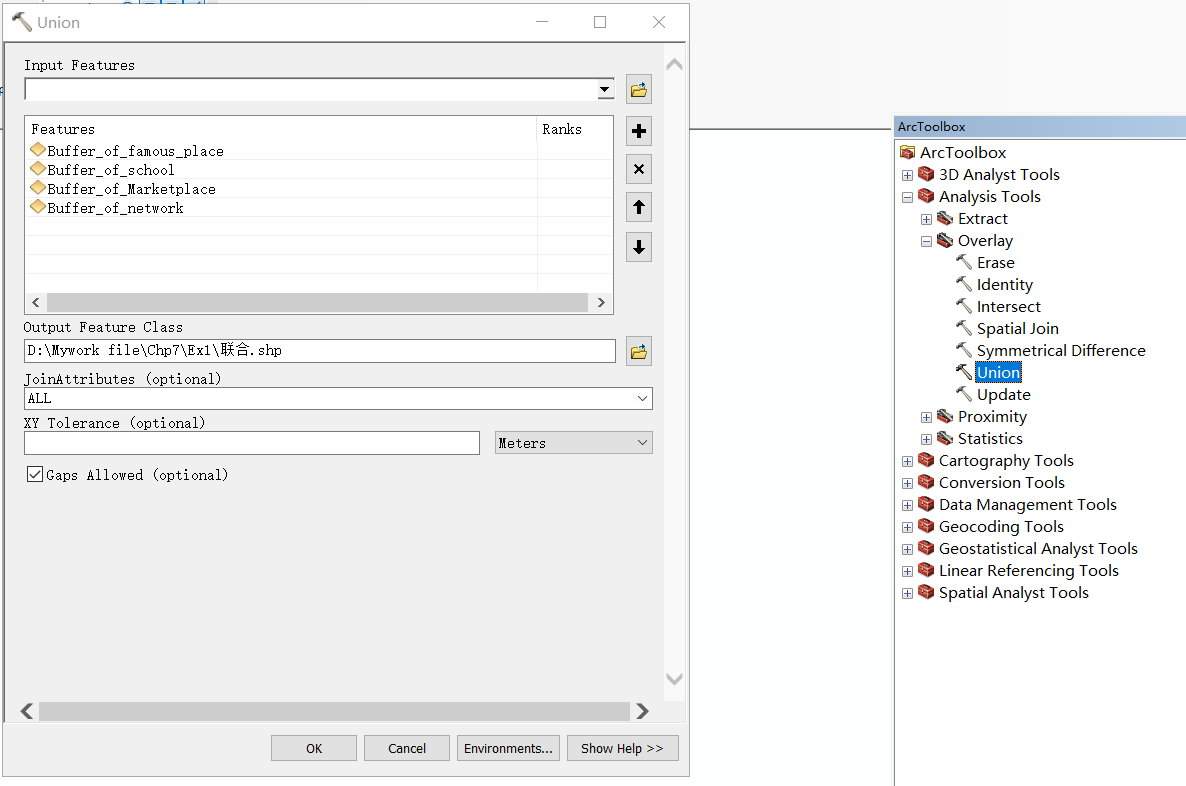1186x786 pixels.
Task: Select the Intersect tool hammer icon
Action: click(964, 306)
